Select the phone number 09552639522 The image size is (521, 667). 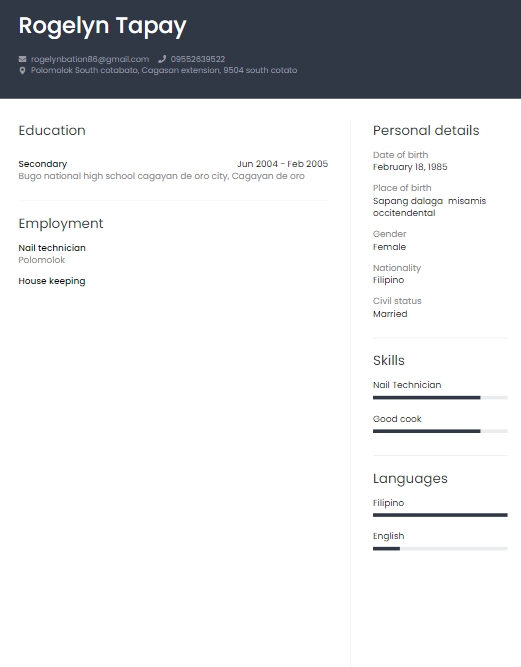click(198, 59)
